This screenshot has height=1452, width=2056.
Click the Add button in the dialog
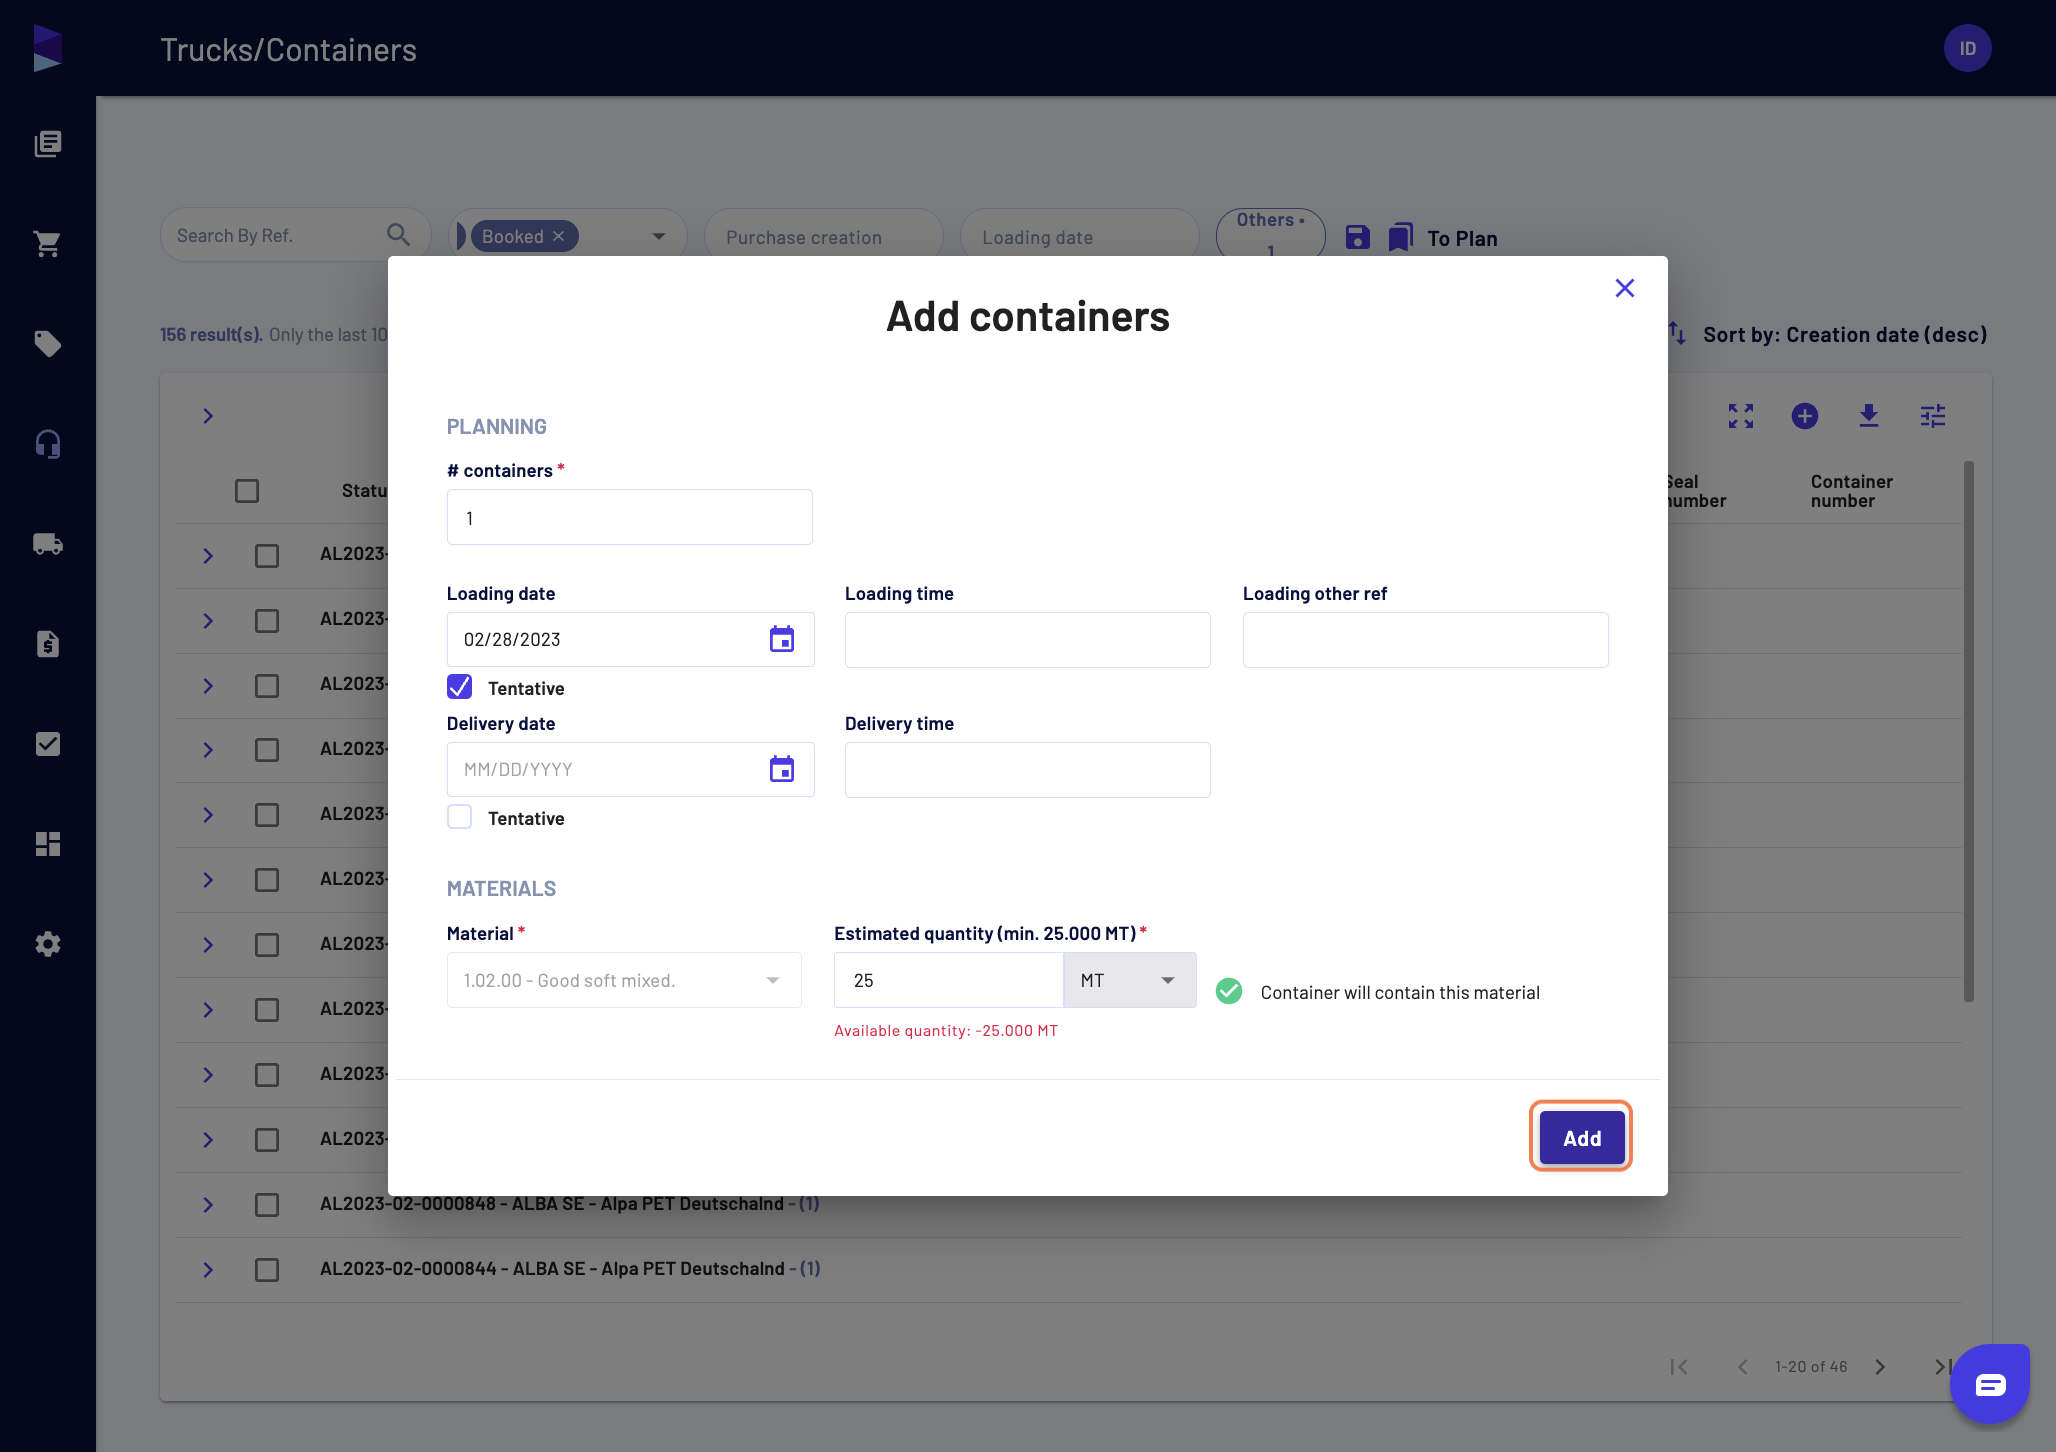pos(1581,1137)
